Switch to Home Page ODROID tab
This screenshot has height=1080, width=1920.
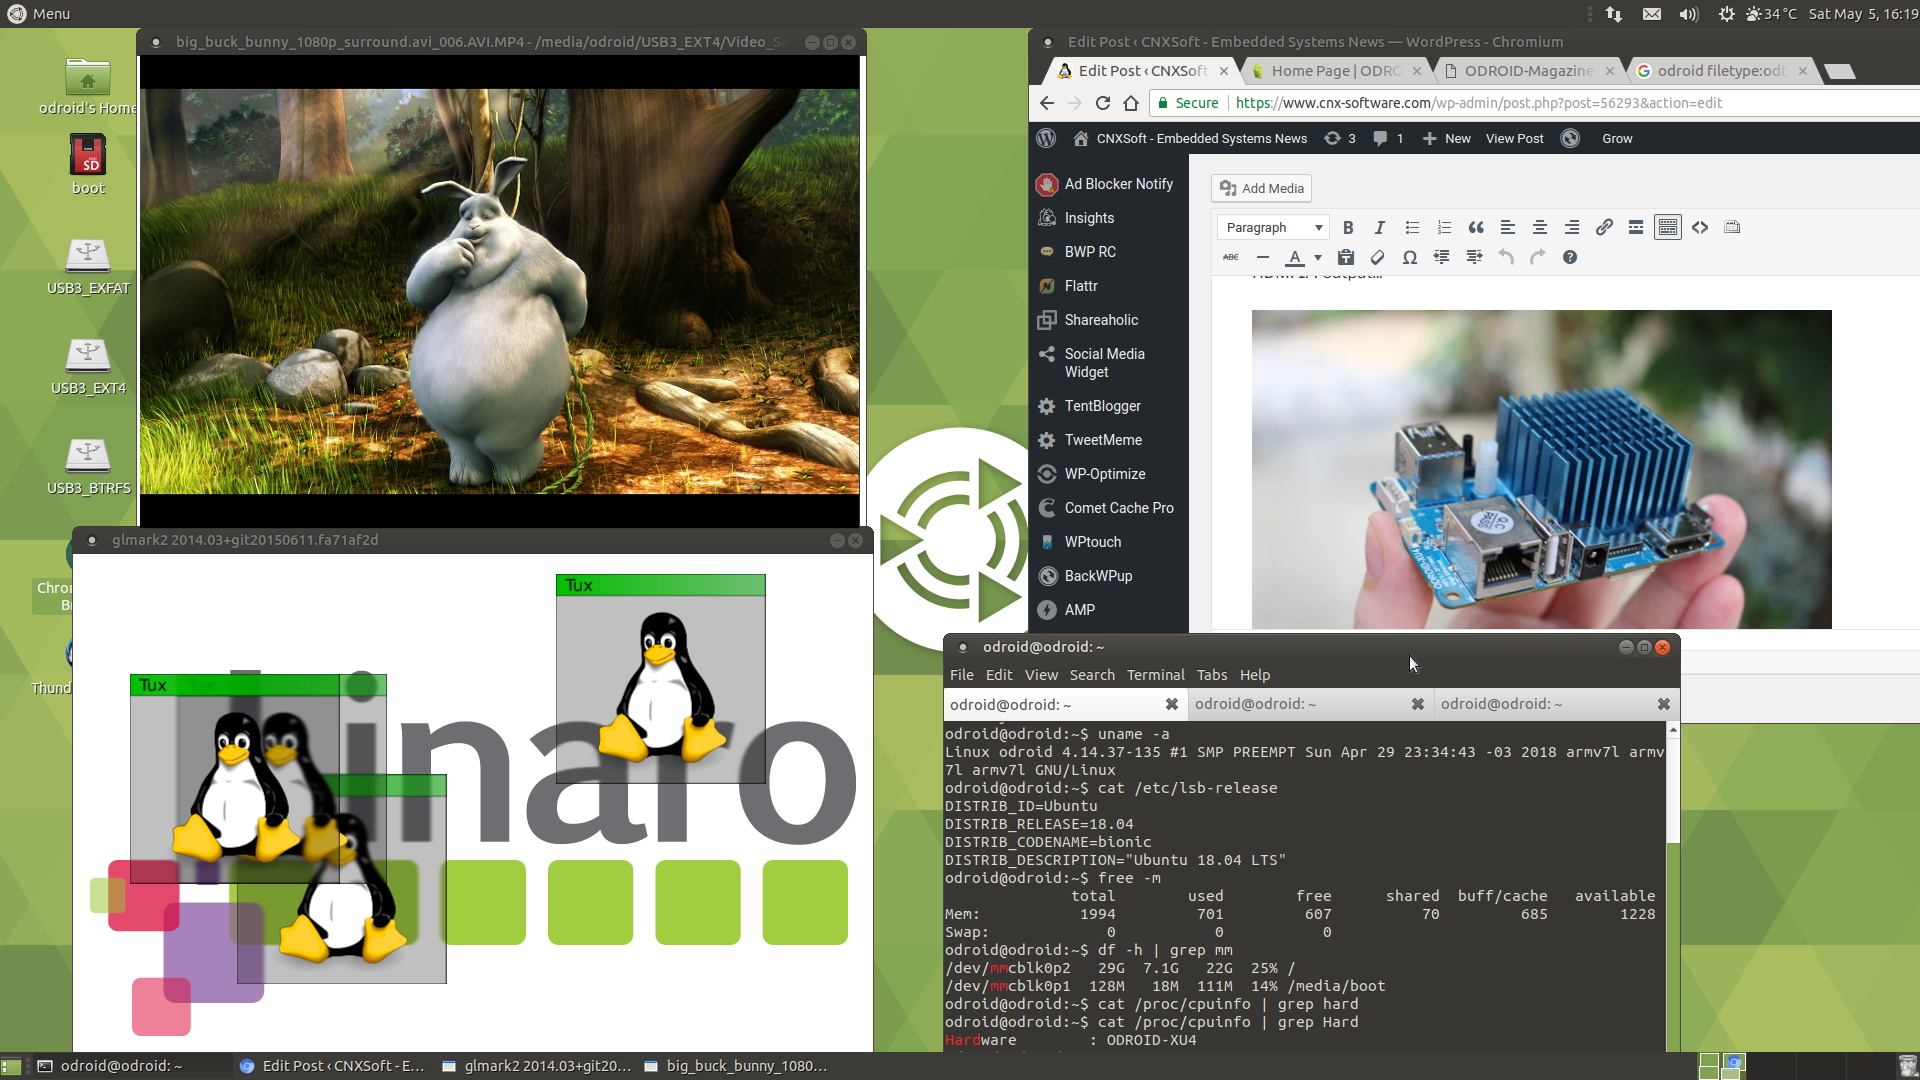[1337, 71]
